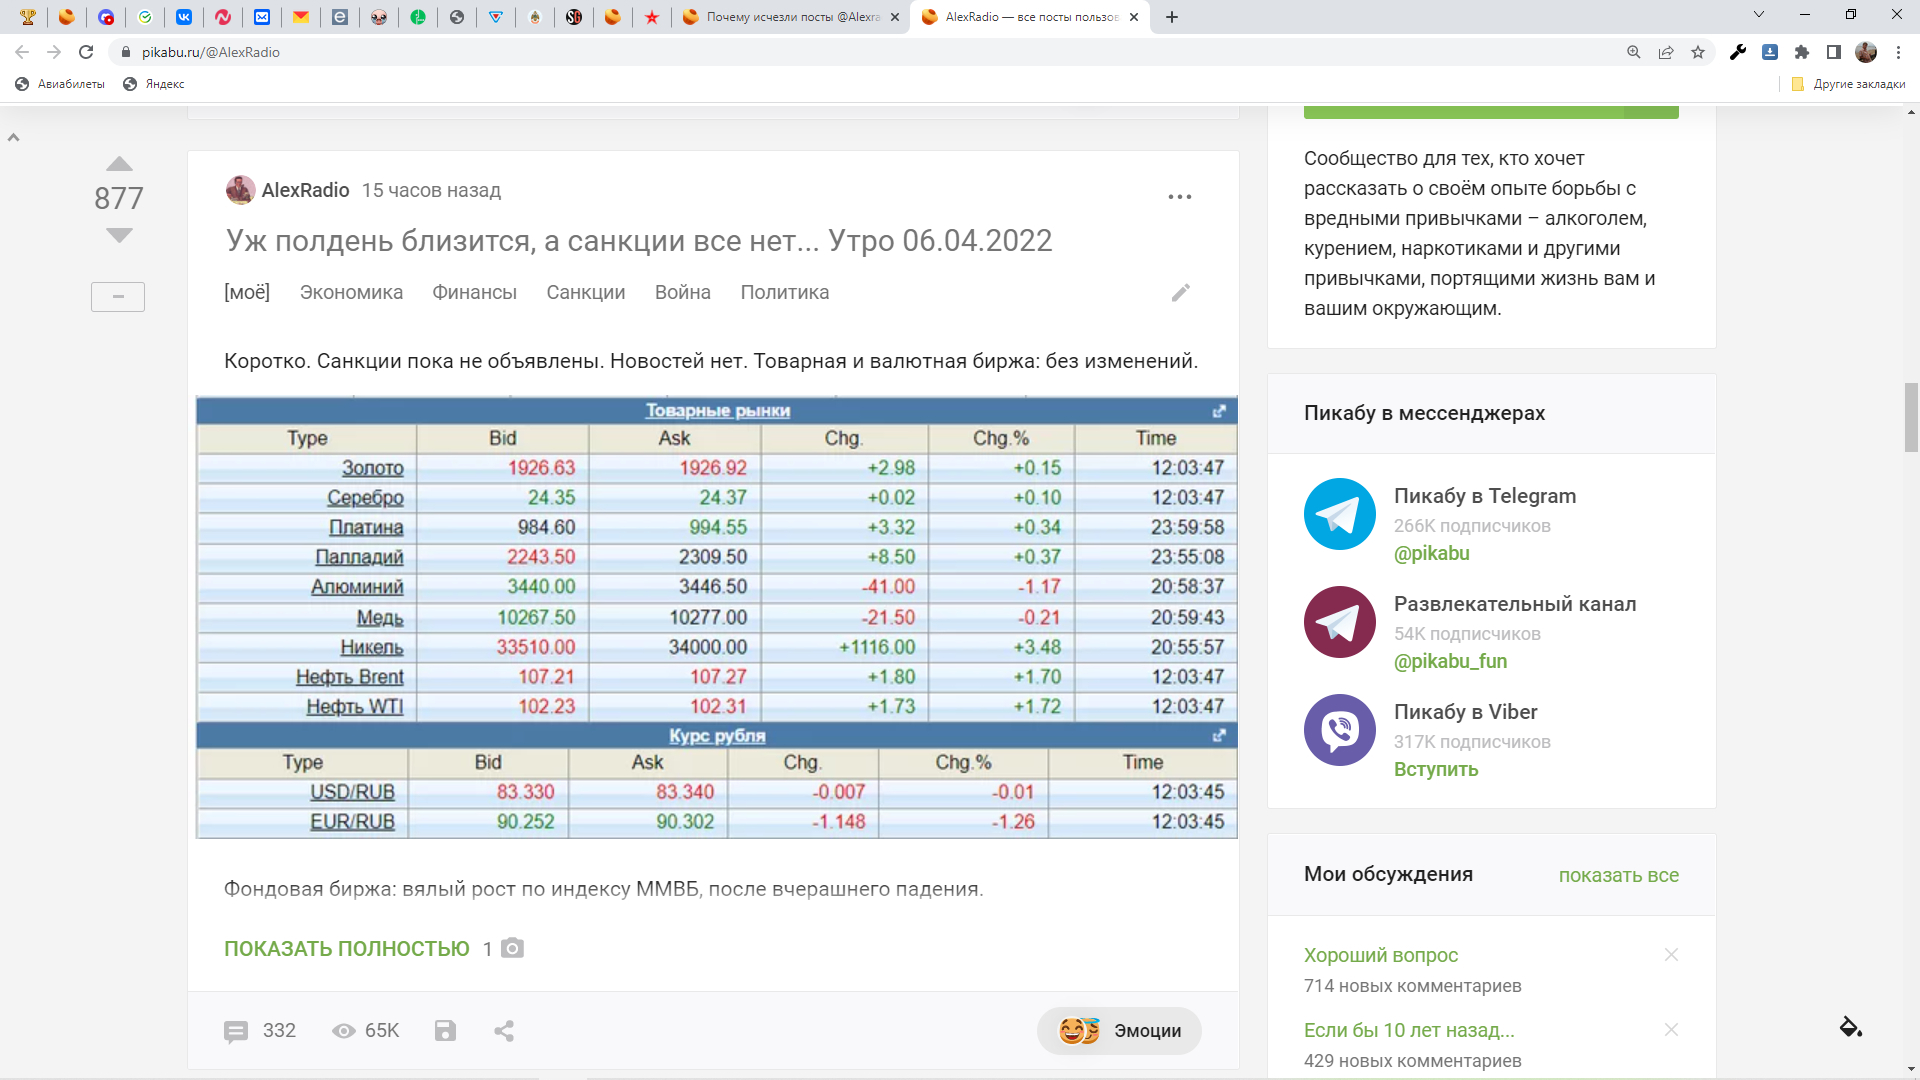This screenshot has height=1080, width=1920.
Task: Downvote the post with arrow below 877
Action: click(119, 236)
